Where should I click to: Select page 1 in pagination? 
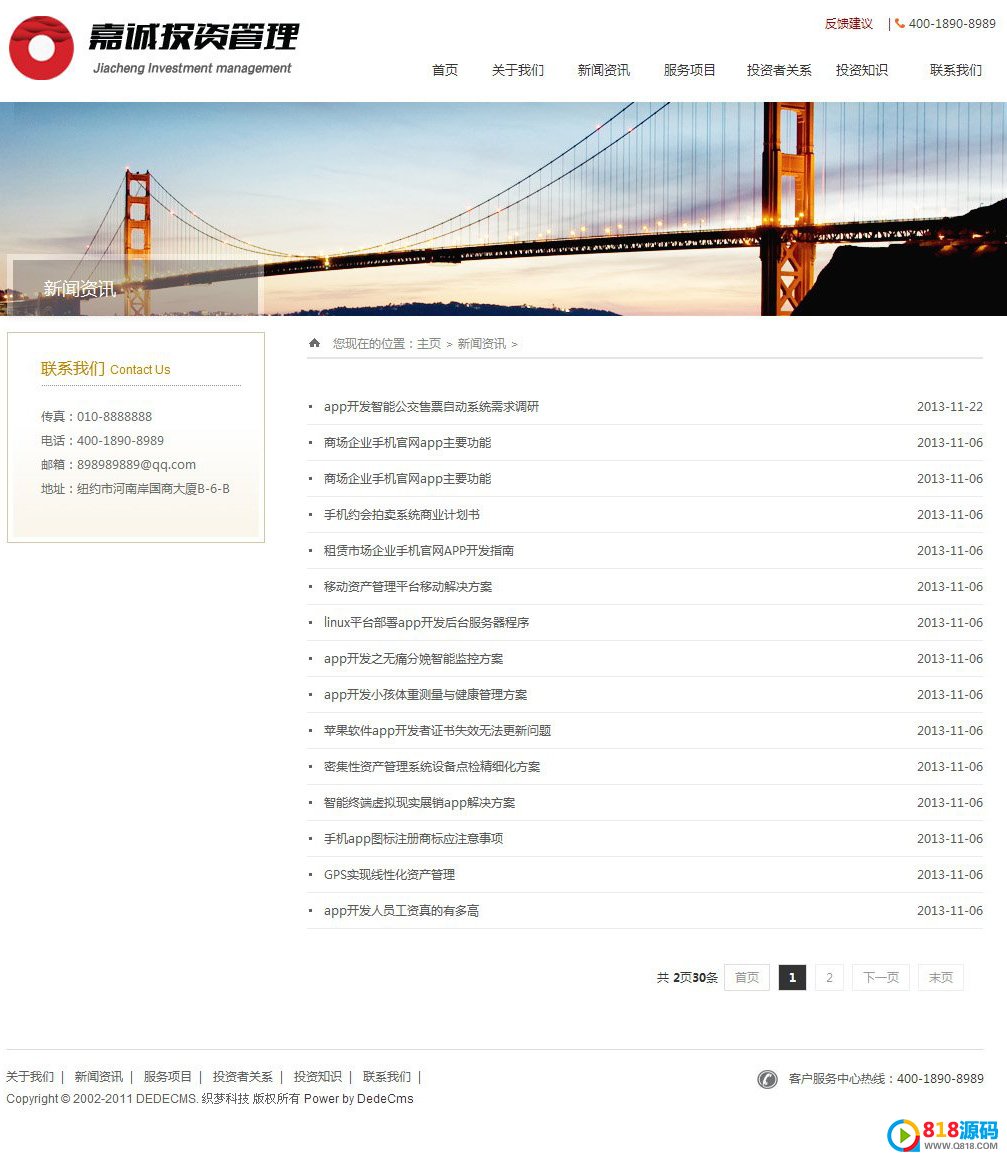[x=792, y=978]
